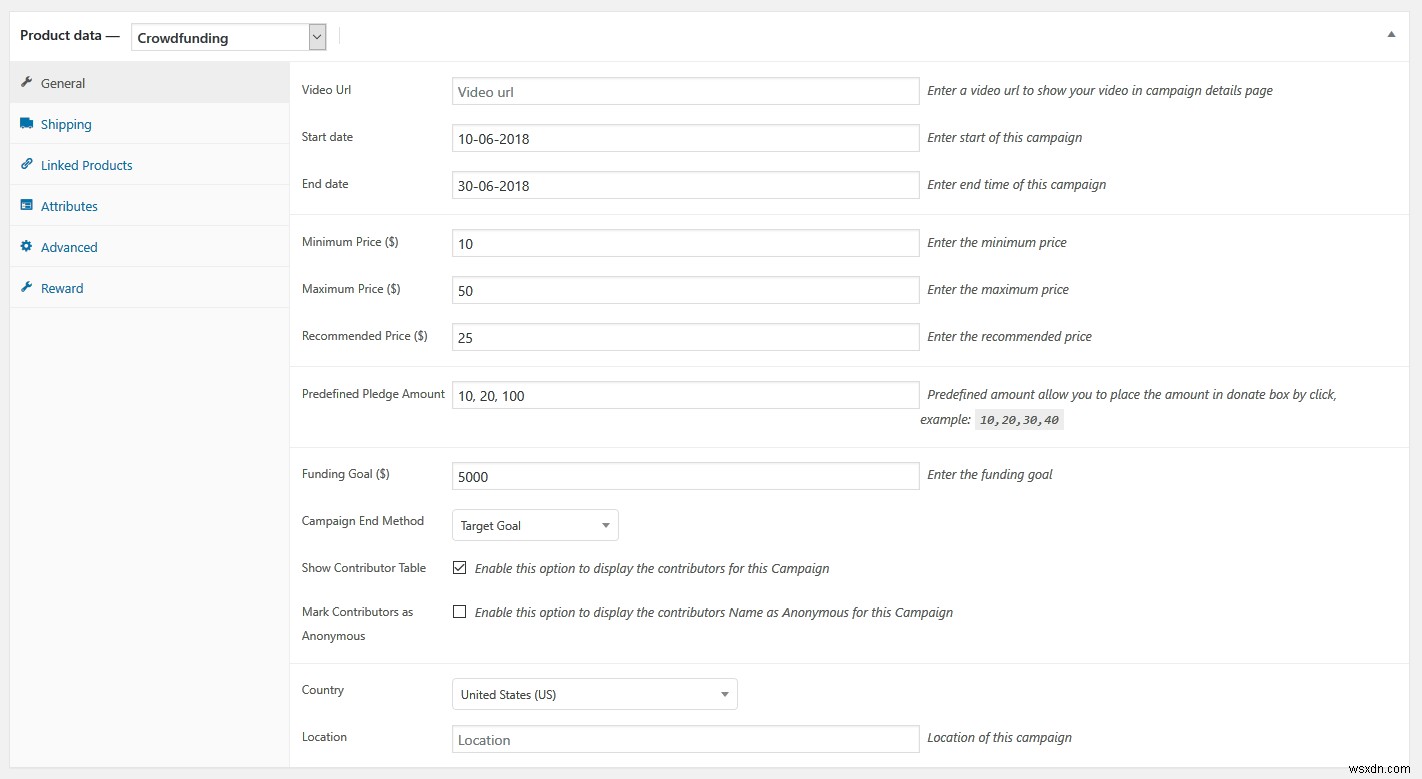
Task: Go to the Reward section
Action: tap(62, 287)
